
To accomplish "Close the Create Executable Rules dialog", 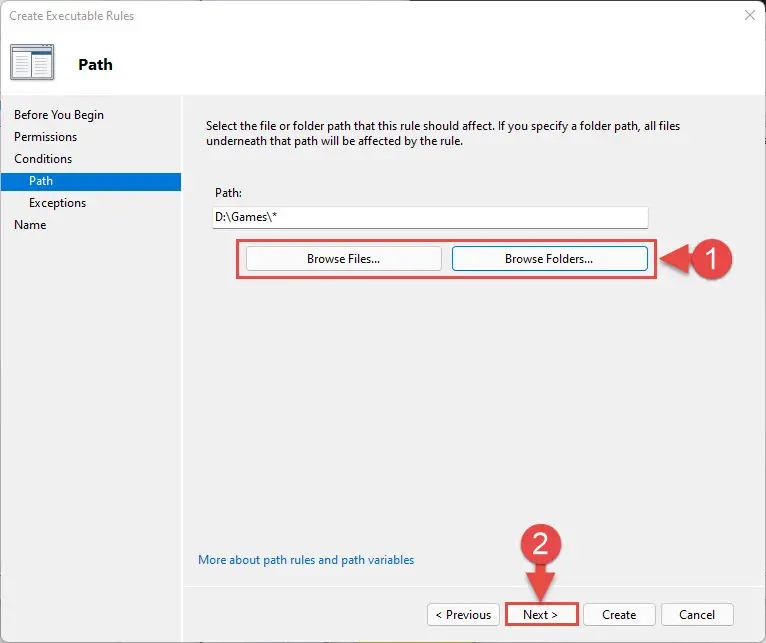I will [749, 15].
